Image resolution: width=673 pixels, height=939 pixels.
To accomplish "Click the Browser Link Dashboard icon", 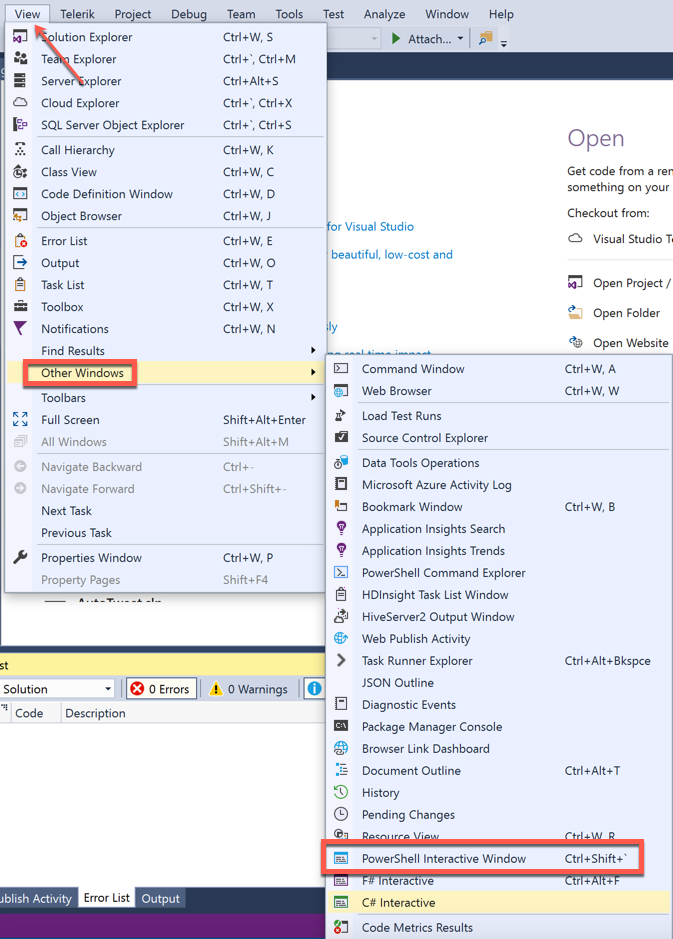I will 341,748.
